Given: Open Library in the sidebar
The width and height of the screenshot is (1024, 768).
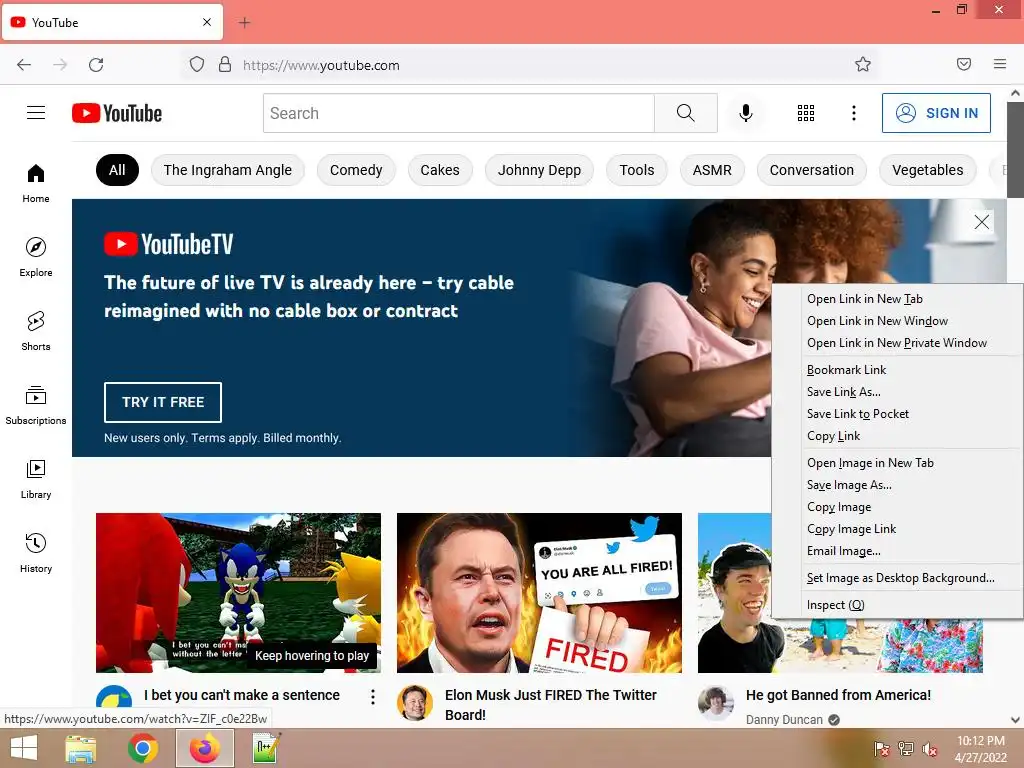Looking at the screenshot, I should pyautogui.click(x=36, y=479).
